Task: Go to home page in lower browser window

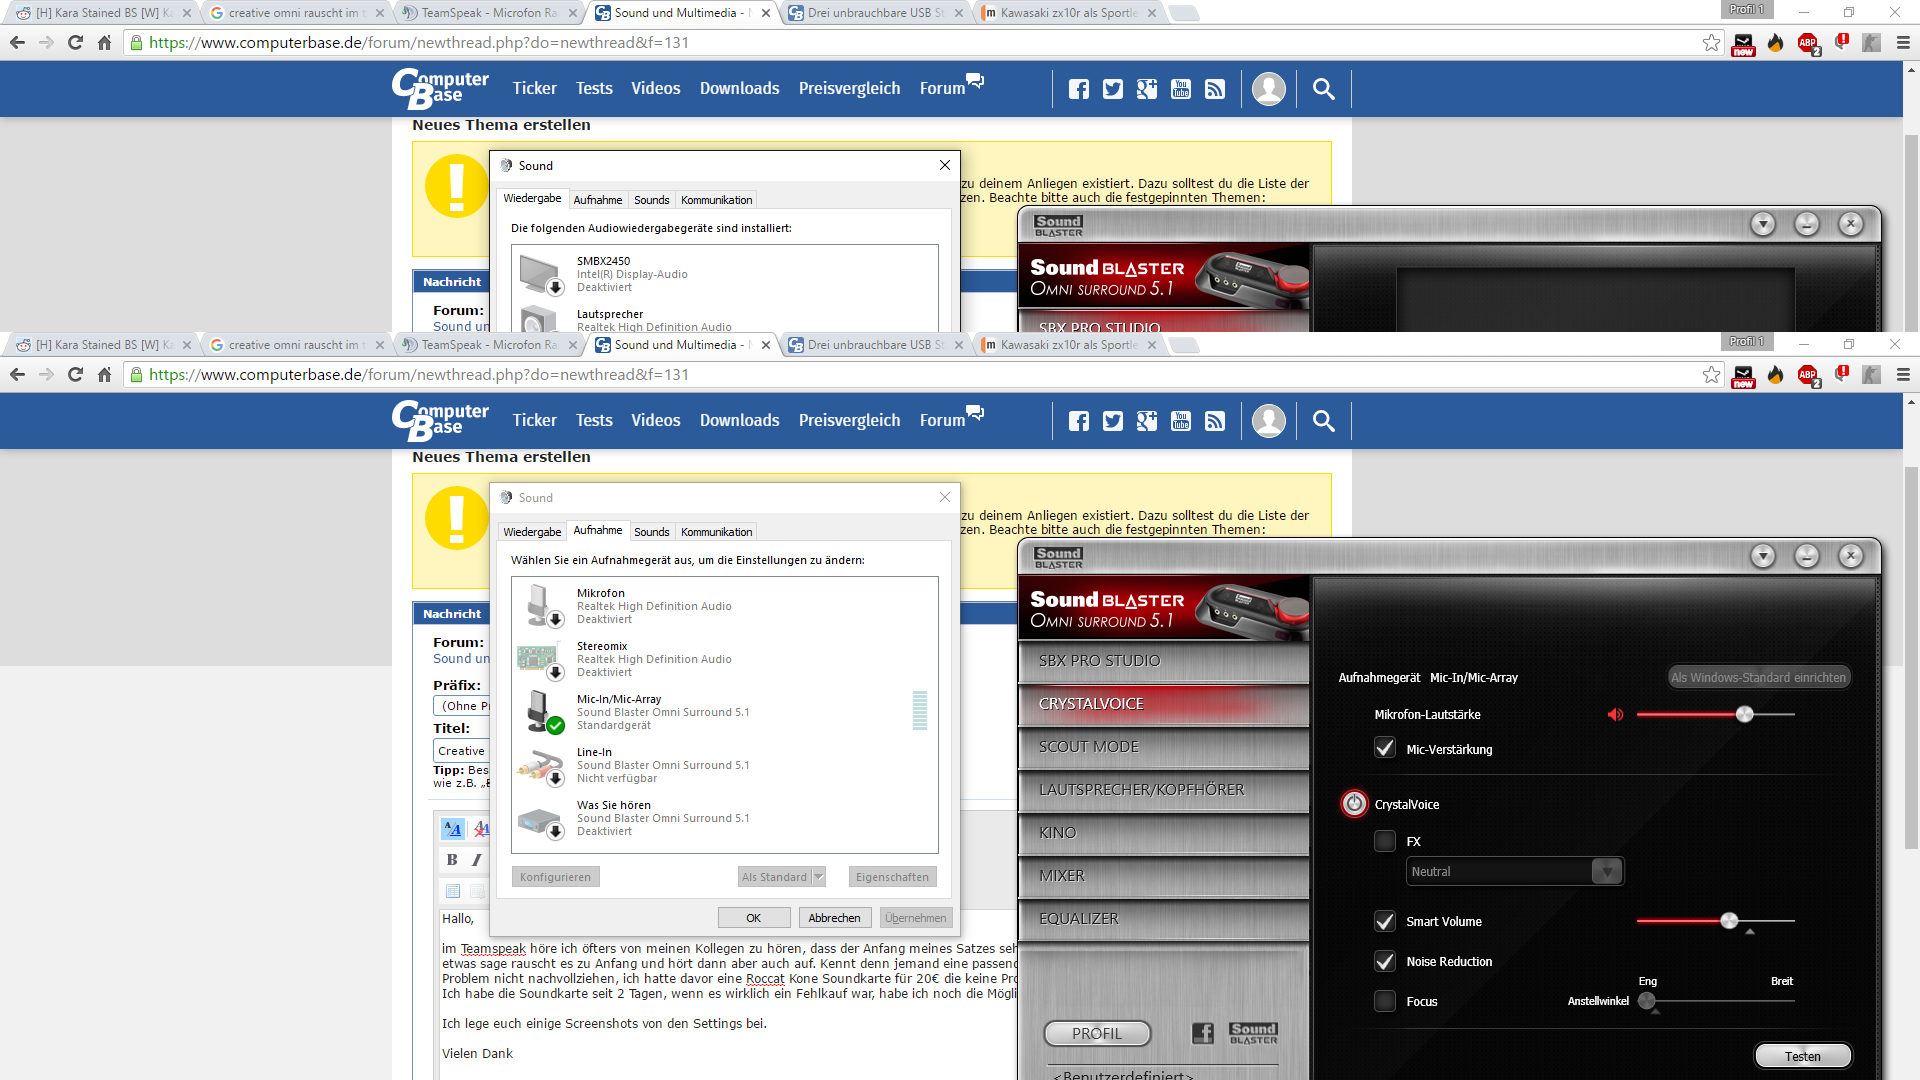Action: [x=104, y=375]
